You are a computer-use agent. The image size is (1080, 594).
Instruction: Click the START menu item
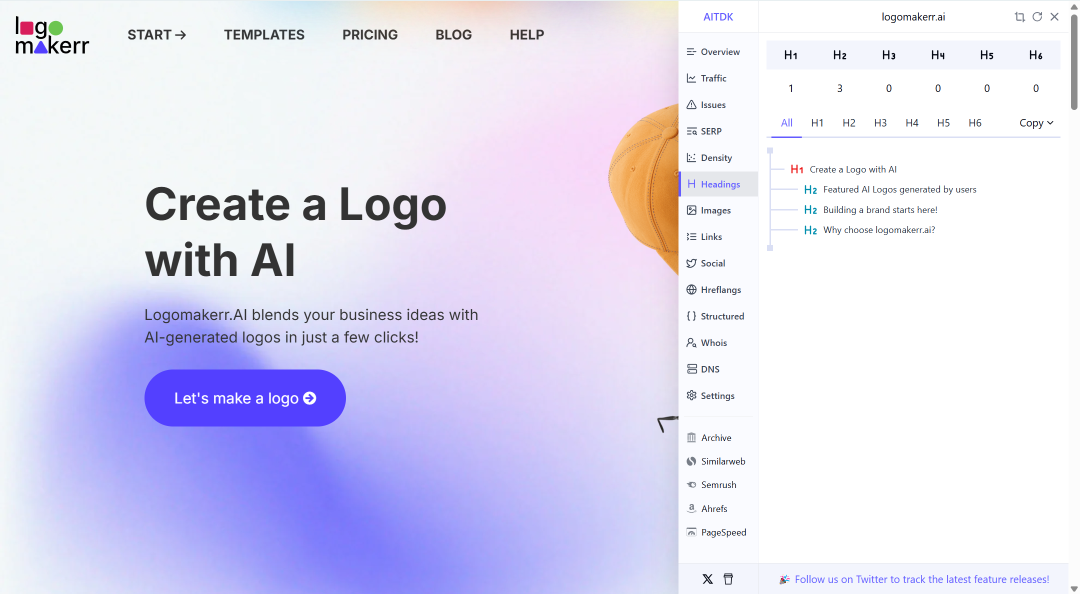[157, 34]
